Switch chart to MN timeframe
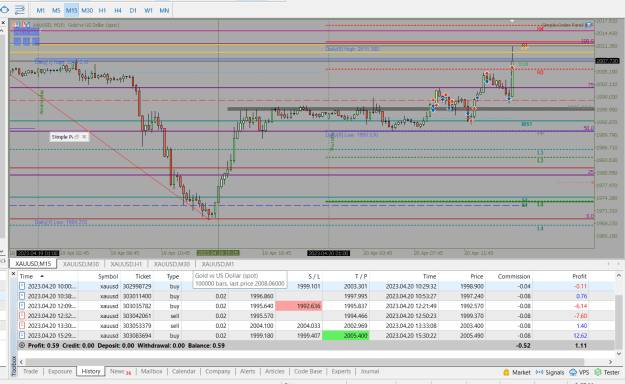The height and width of the screenshot is (384, 625). pyautogui.click(x=164, y=10)
